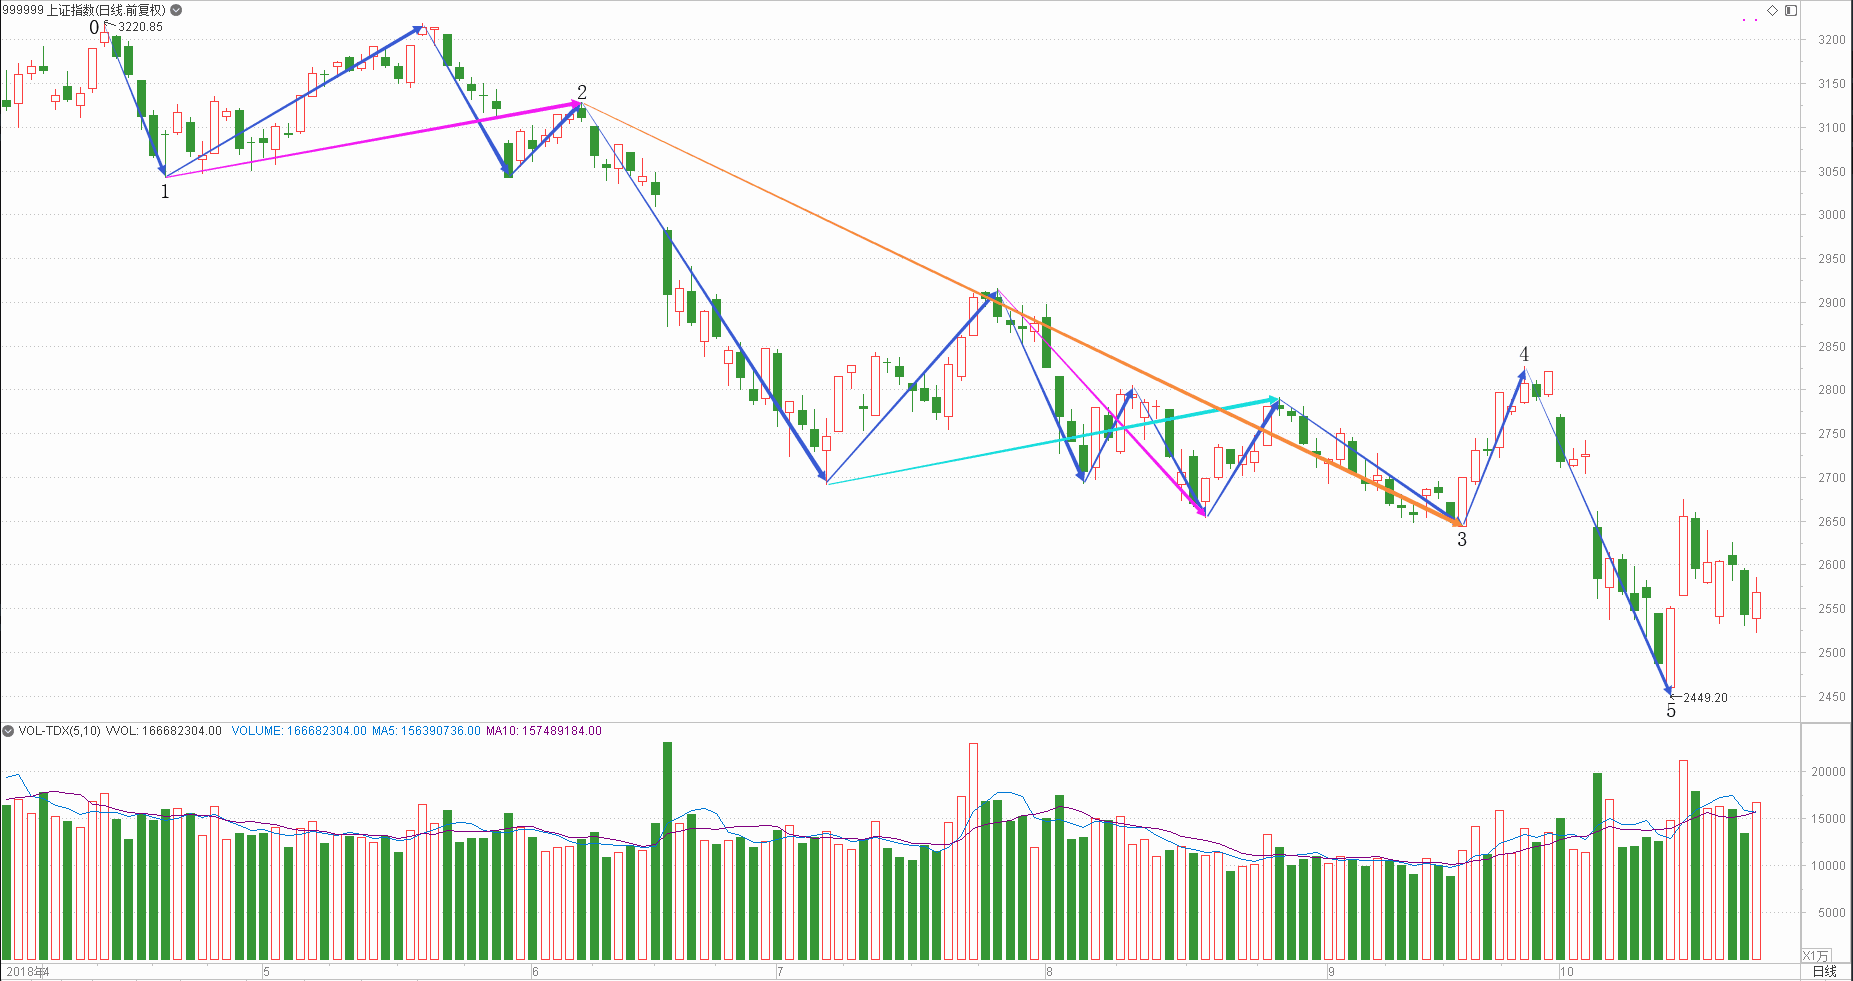Select the wave point label 1
1853x981 pixels.
point(165,191)
